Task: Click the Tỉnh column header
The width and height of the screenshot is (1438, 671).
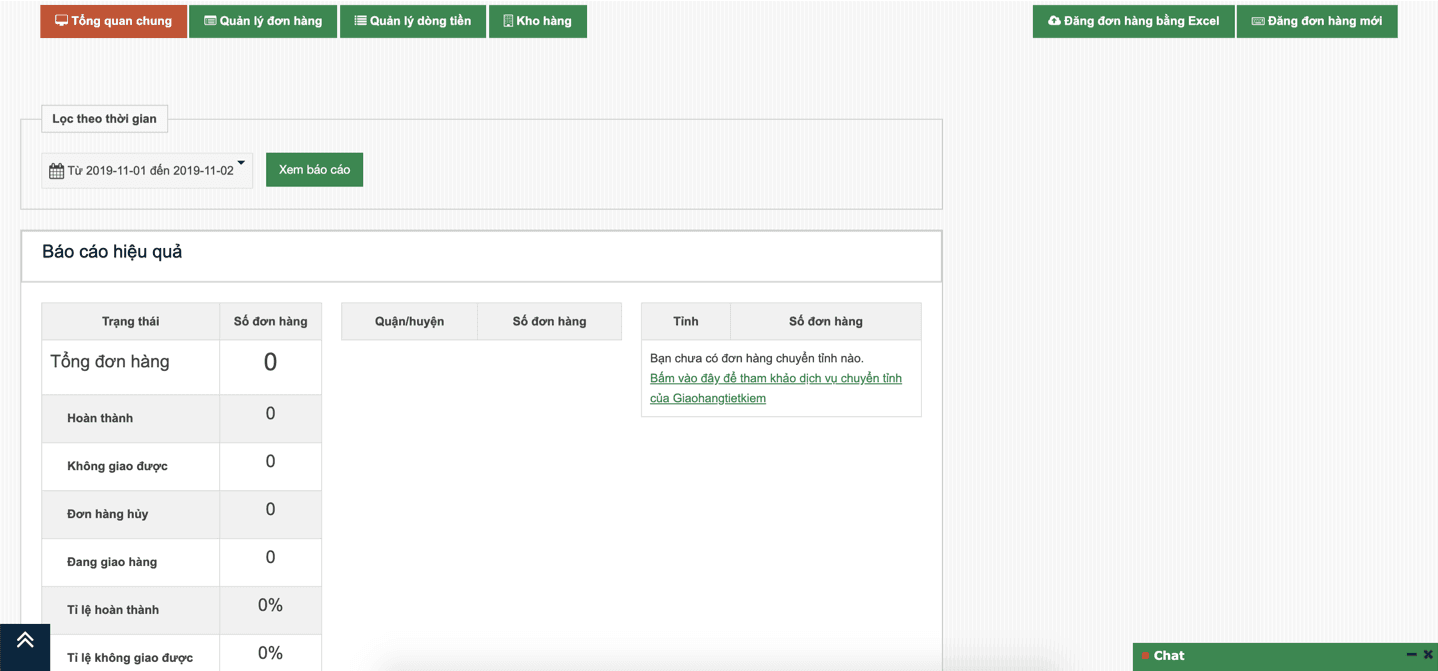Action: (686, 321)
